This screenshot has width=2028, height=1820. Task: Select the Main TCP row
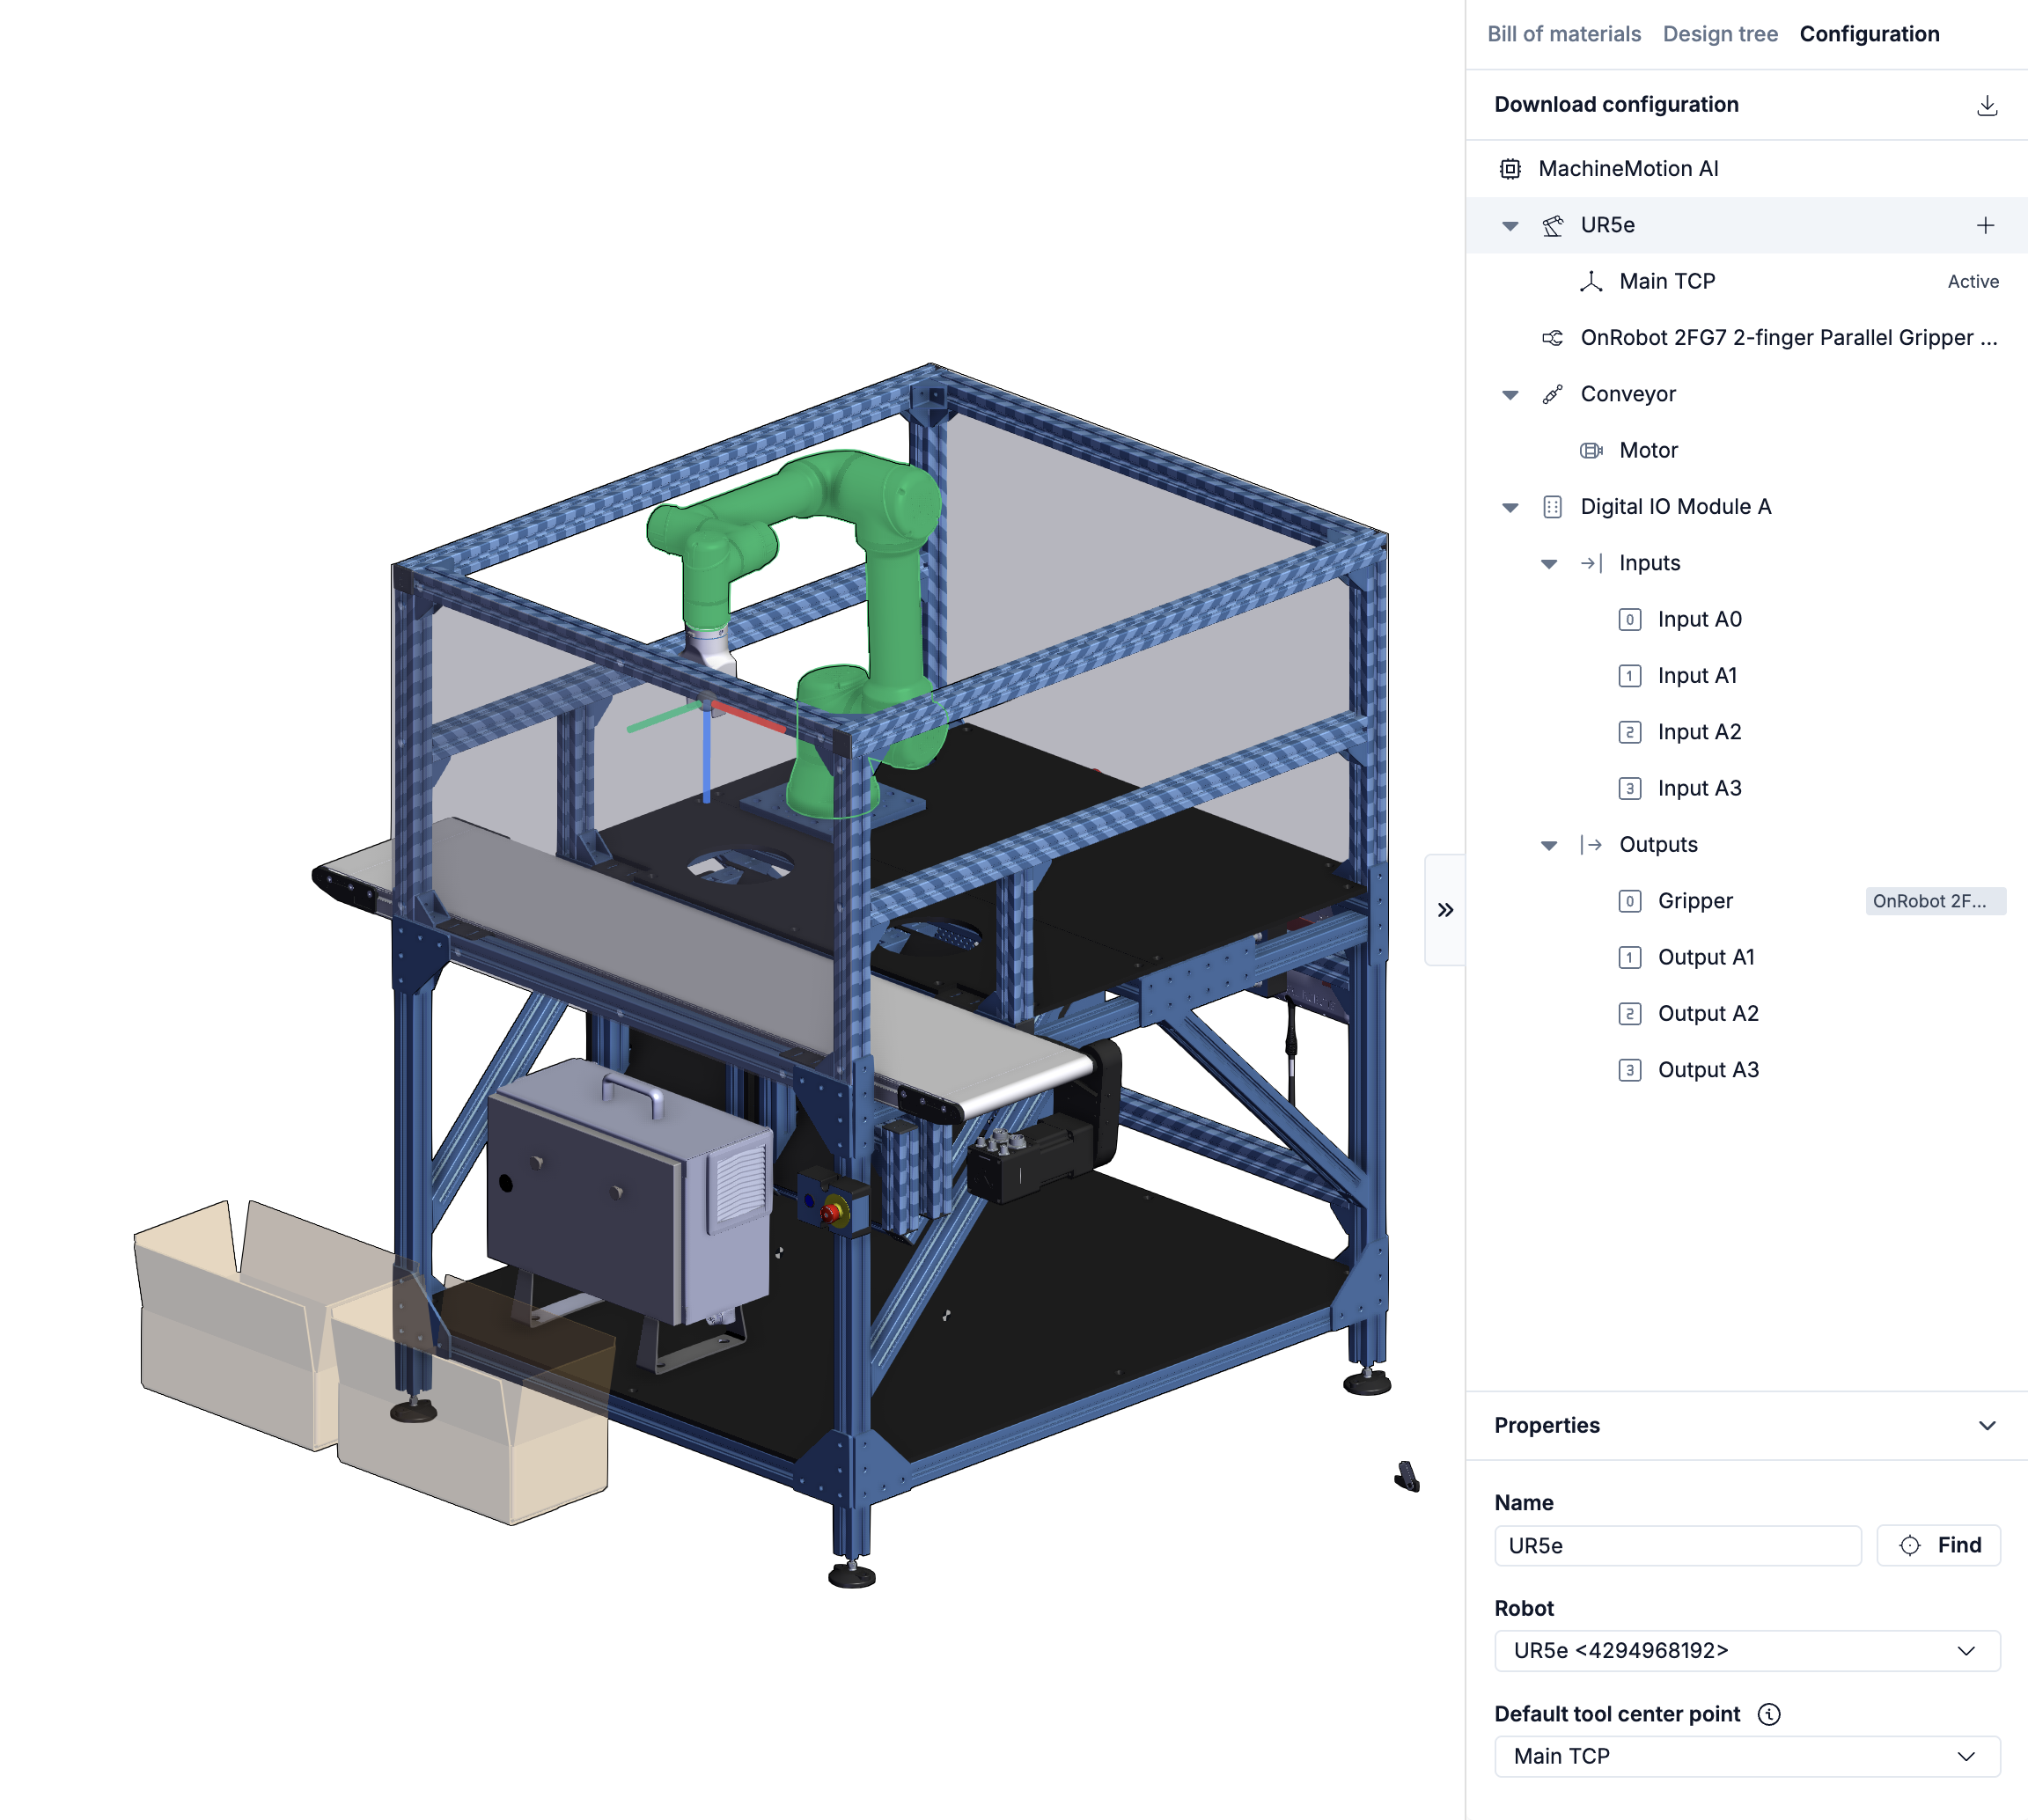pos(1746,282)
